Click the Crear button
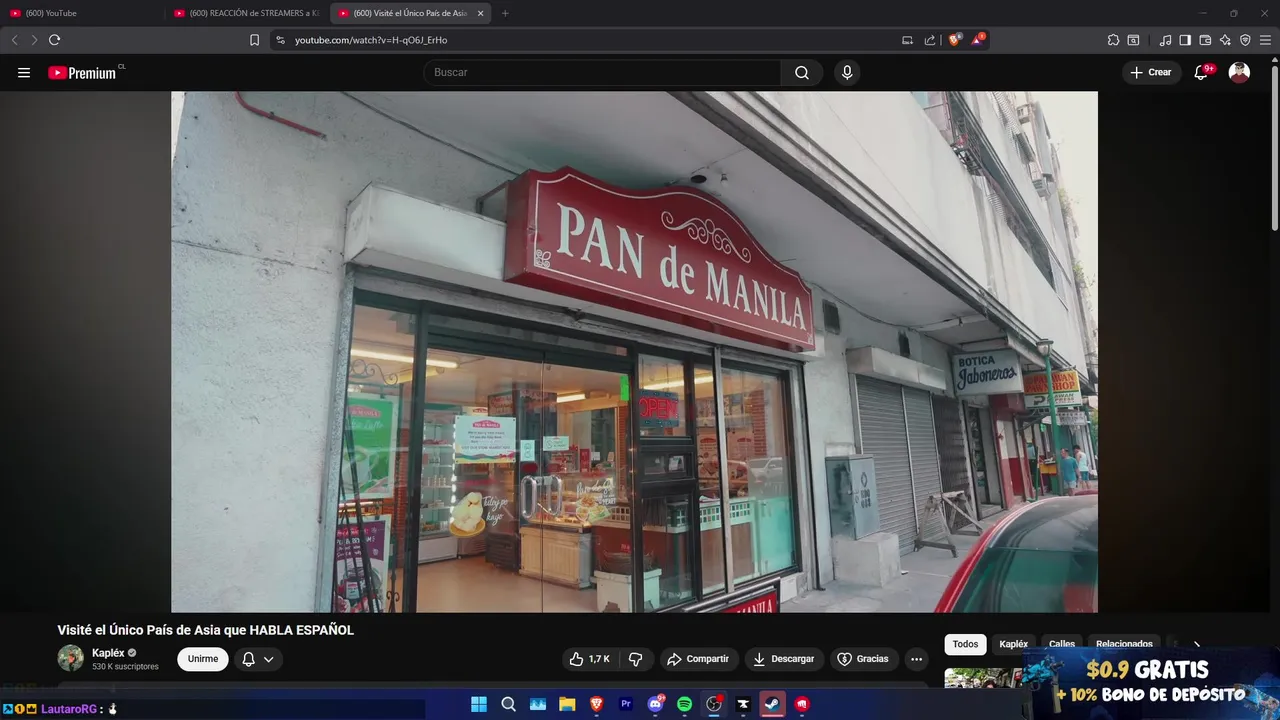Image resolution: width=1280 pixels, height=720 pixels. [x=1151, y=72]
